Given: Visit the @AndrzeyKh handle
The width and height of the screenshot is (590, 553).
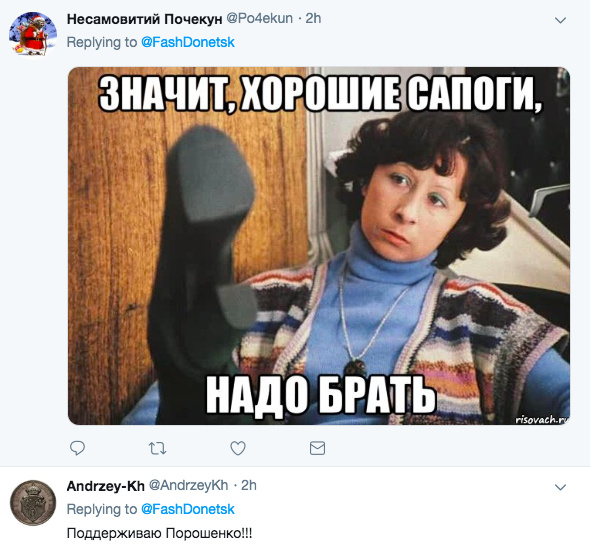Looking at the screenshot, I should click(189, 486).
